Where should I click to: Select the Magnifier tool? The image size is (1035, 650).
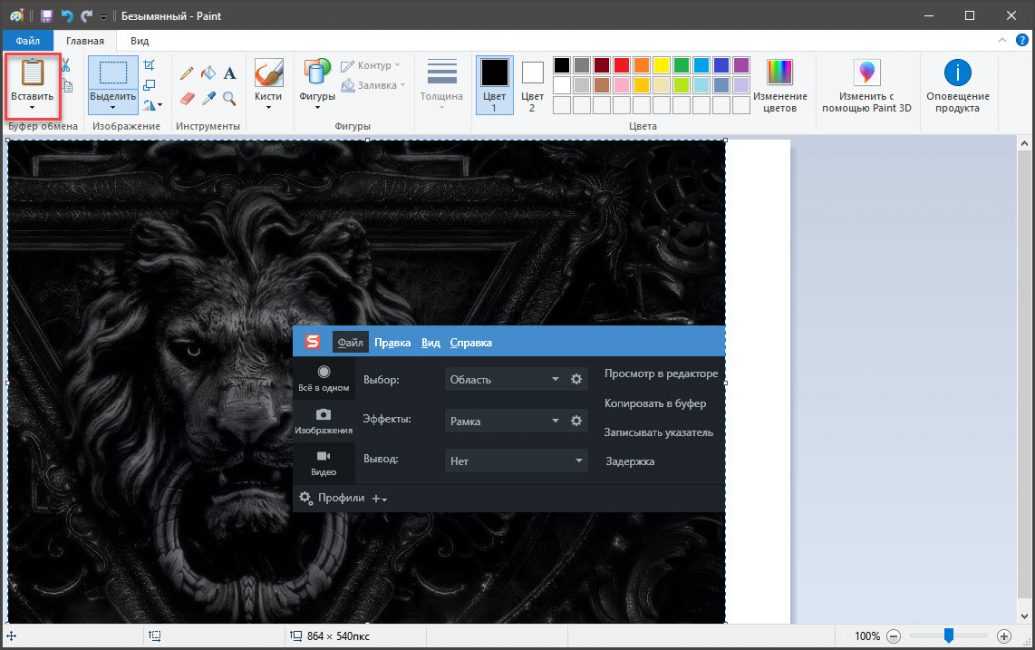(x=230, y=98)
